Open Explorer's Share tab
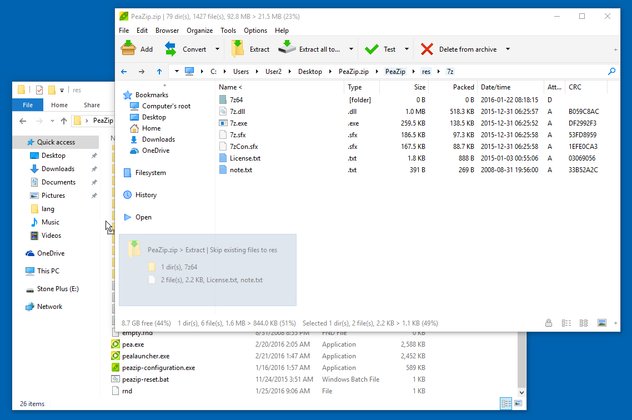This screenshot has height=420, width=632. [x=91, y=105]
